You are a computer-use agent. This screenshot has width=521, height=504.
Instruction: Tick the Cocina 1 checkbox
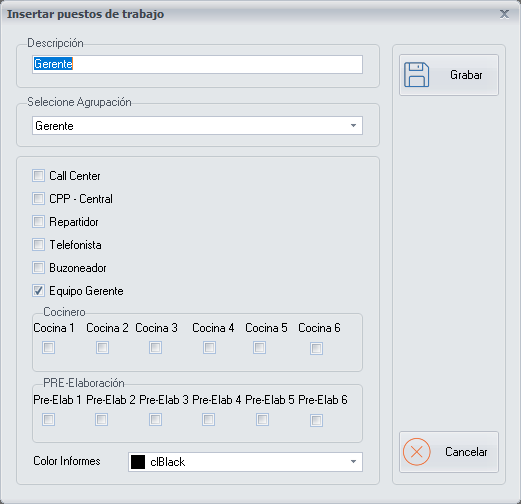48,348
